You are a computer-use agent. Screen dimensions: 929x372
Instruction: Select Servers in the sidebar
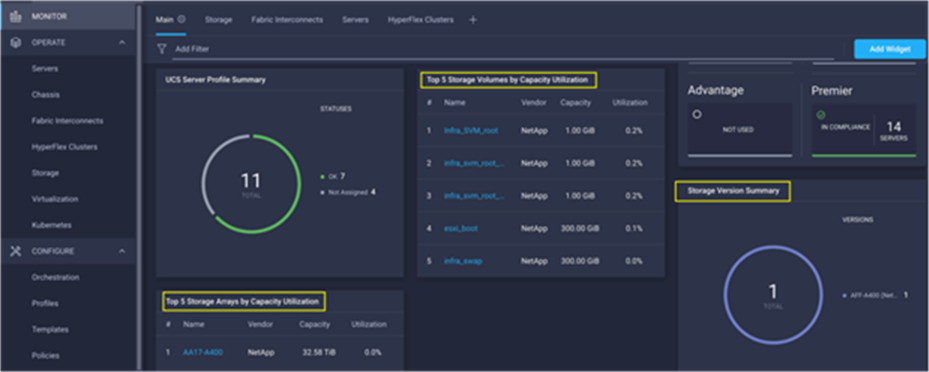(x=45, y=69)
